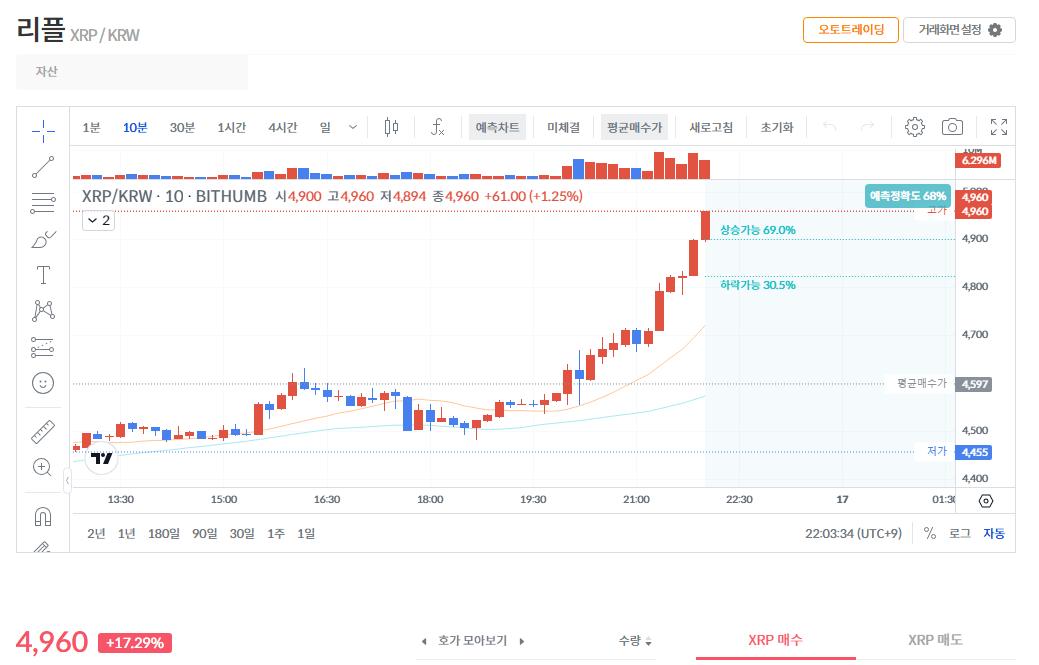The height and width of the screenshot is (665, 1039).
Task: Select the crosshair cursor tool
Action: [x=43, y=129]
